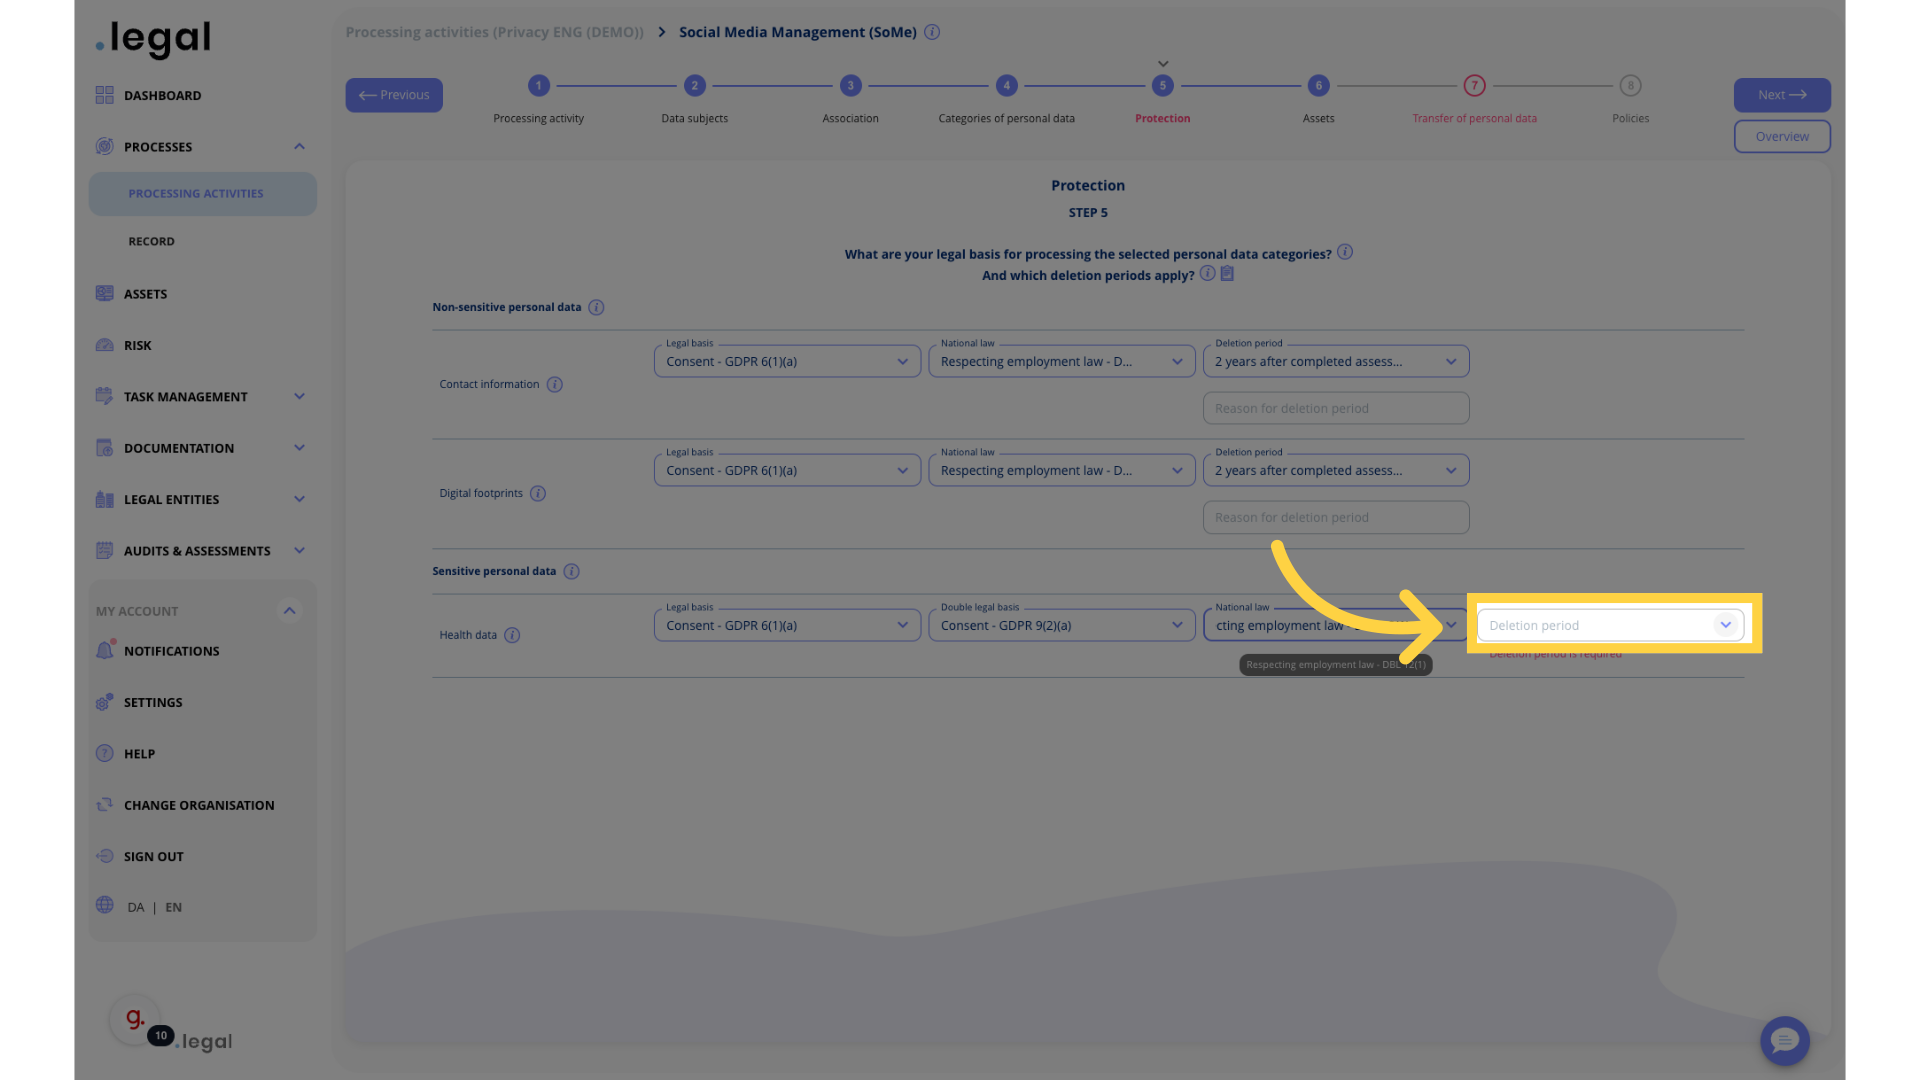Click the Dashboard icon in sidebar
The height and width of the screenshot is (1080, 1920).
(x=104, y=95)
